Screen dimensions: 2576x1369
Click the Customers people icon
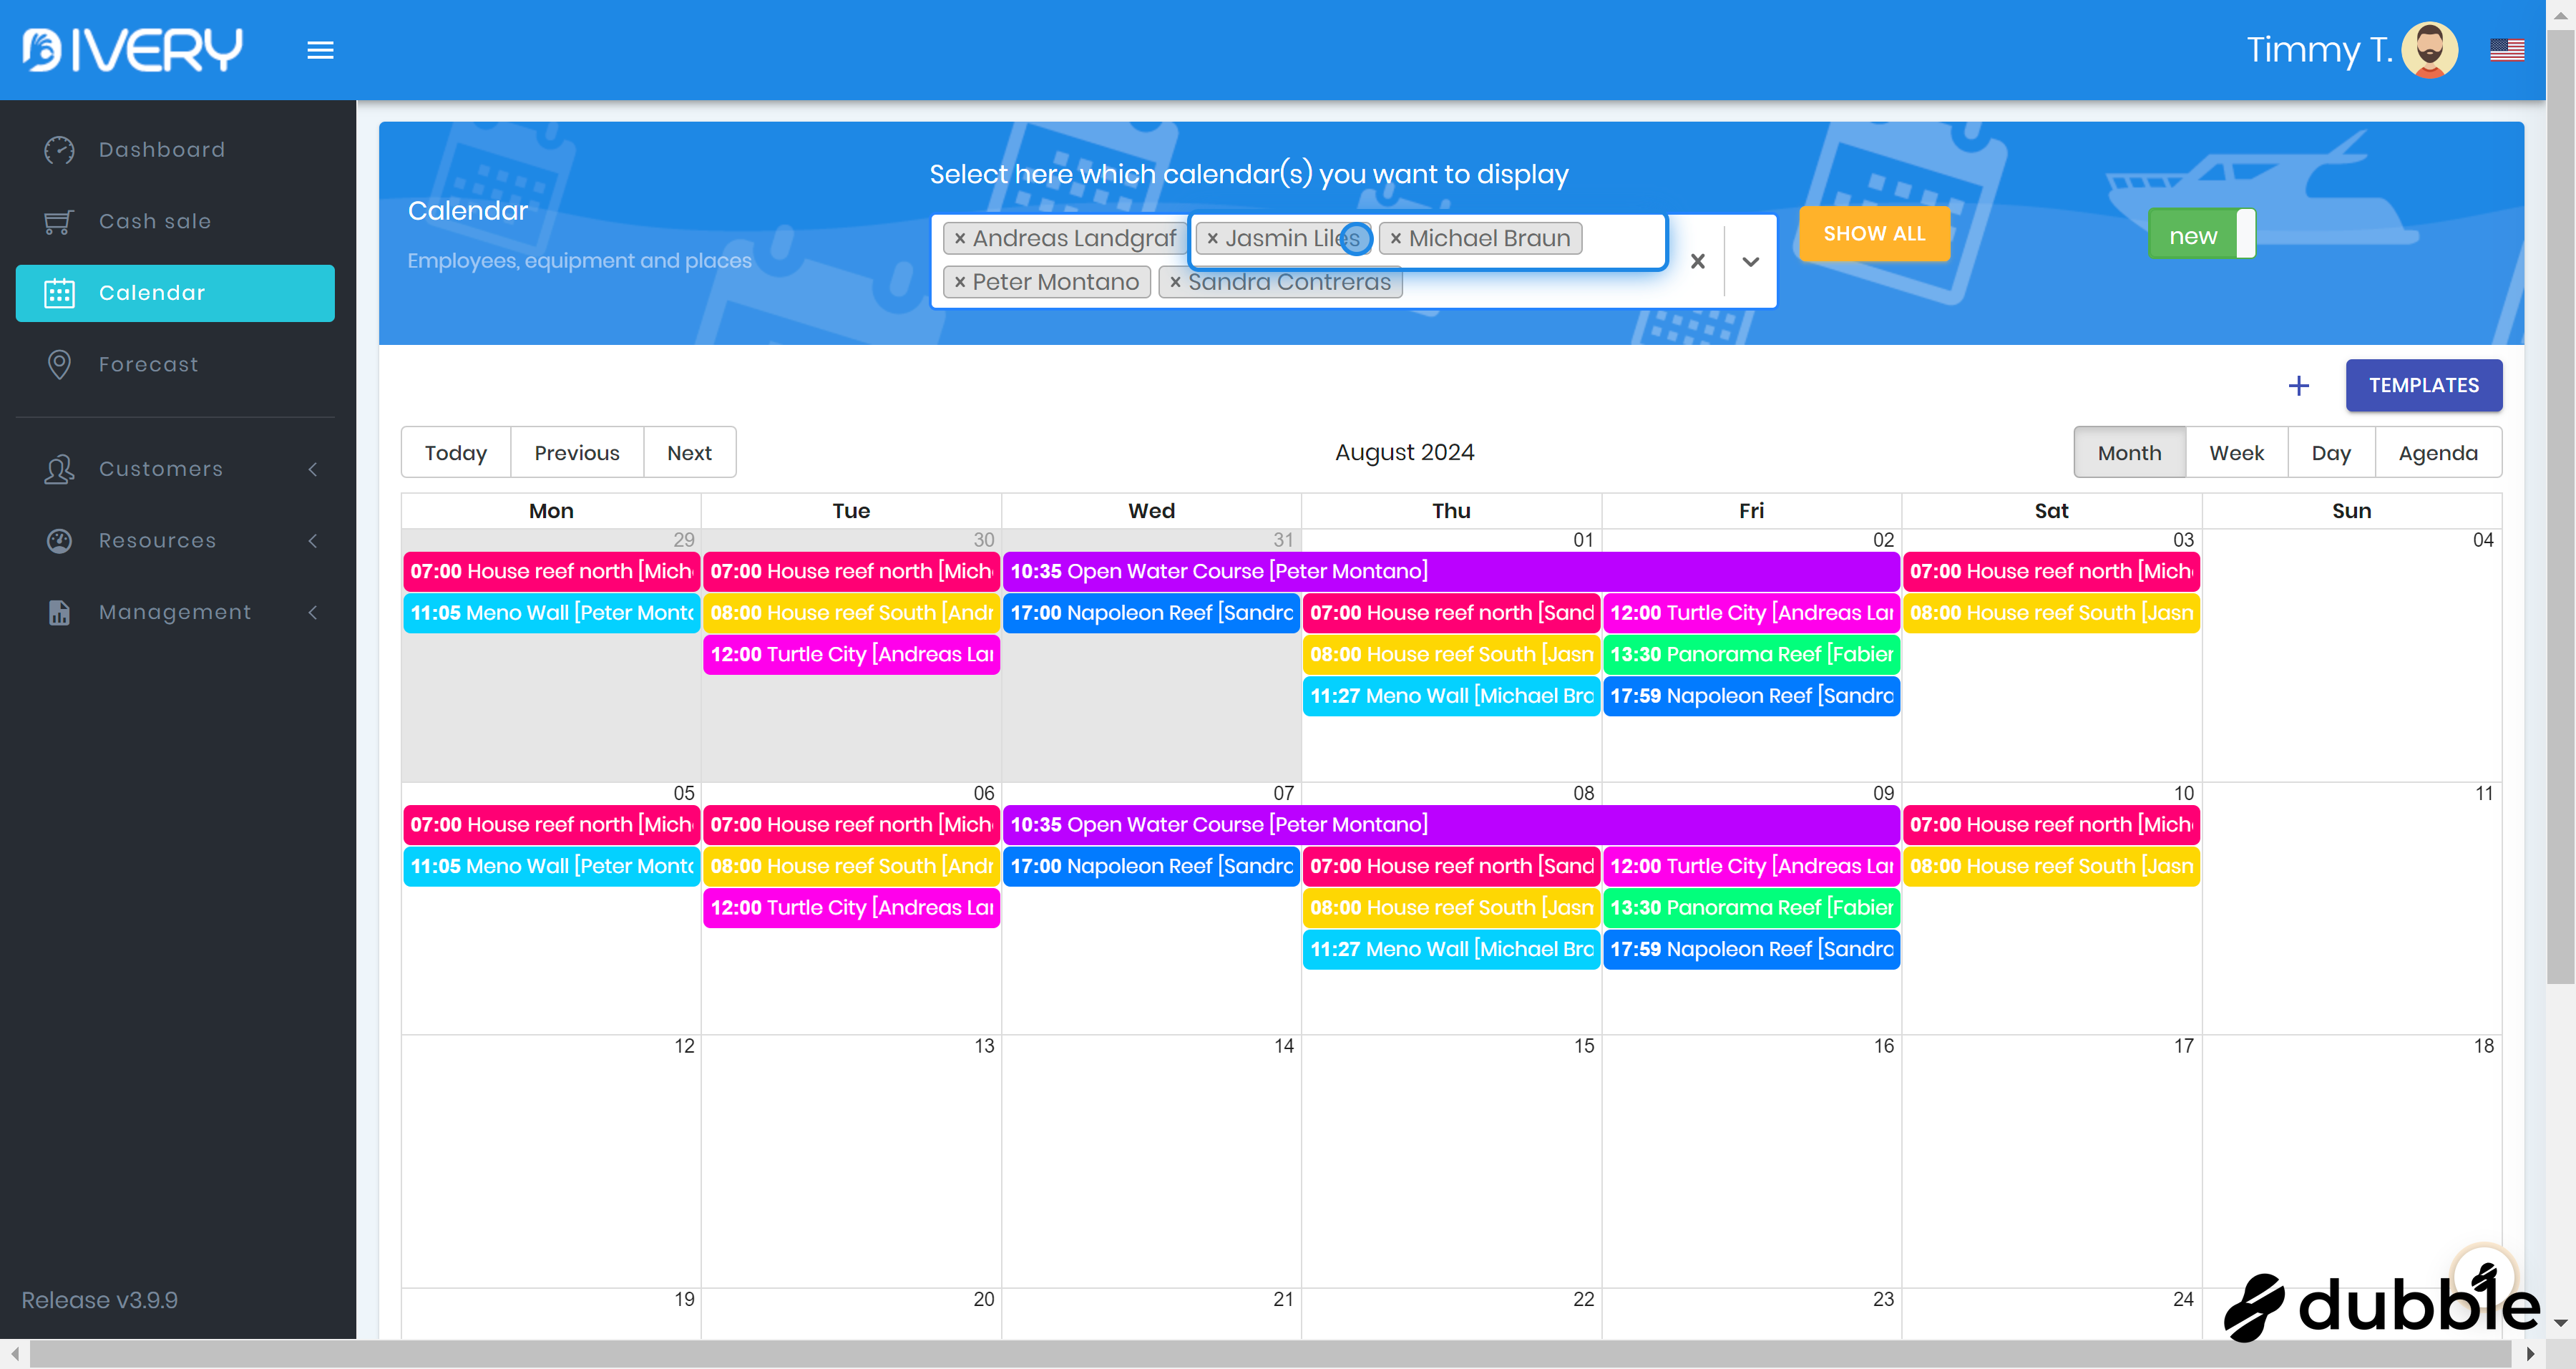point(59,469)
